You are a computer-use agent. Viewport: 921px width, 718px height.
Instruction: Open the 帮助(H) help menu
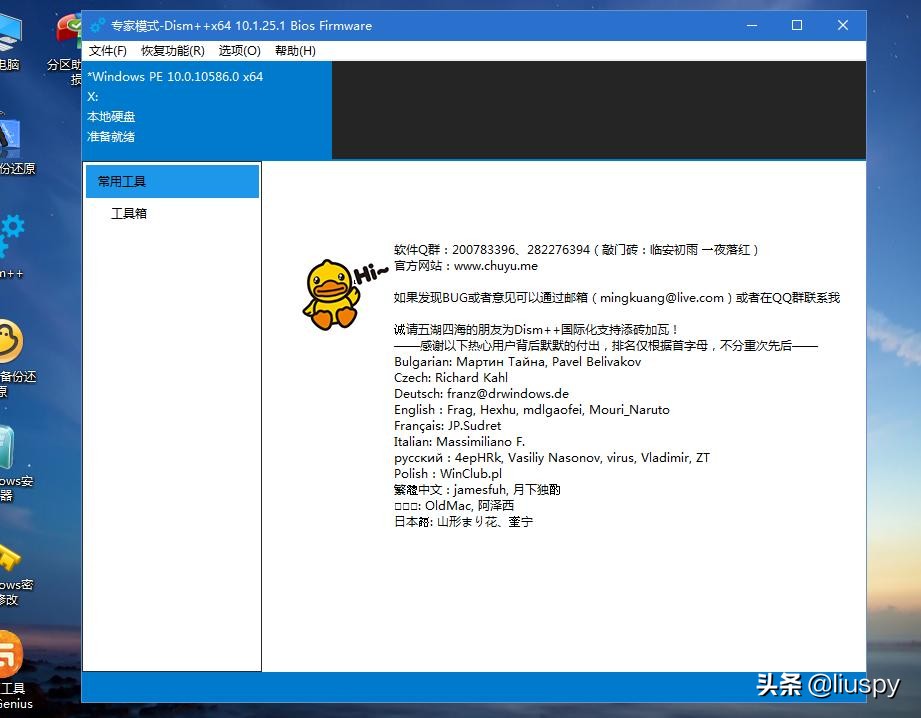pyautogui.click(x=294, y=50)
